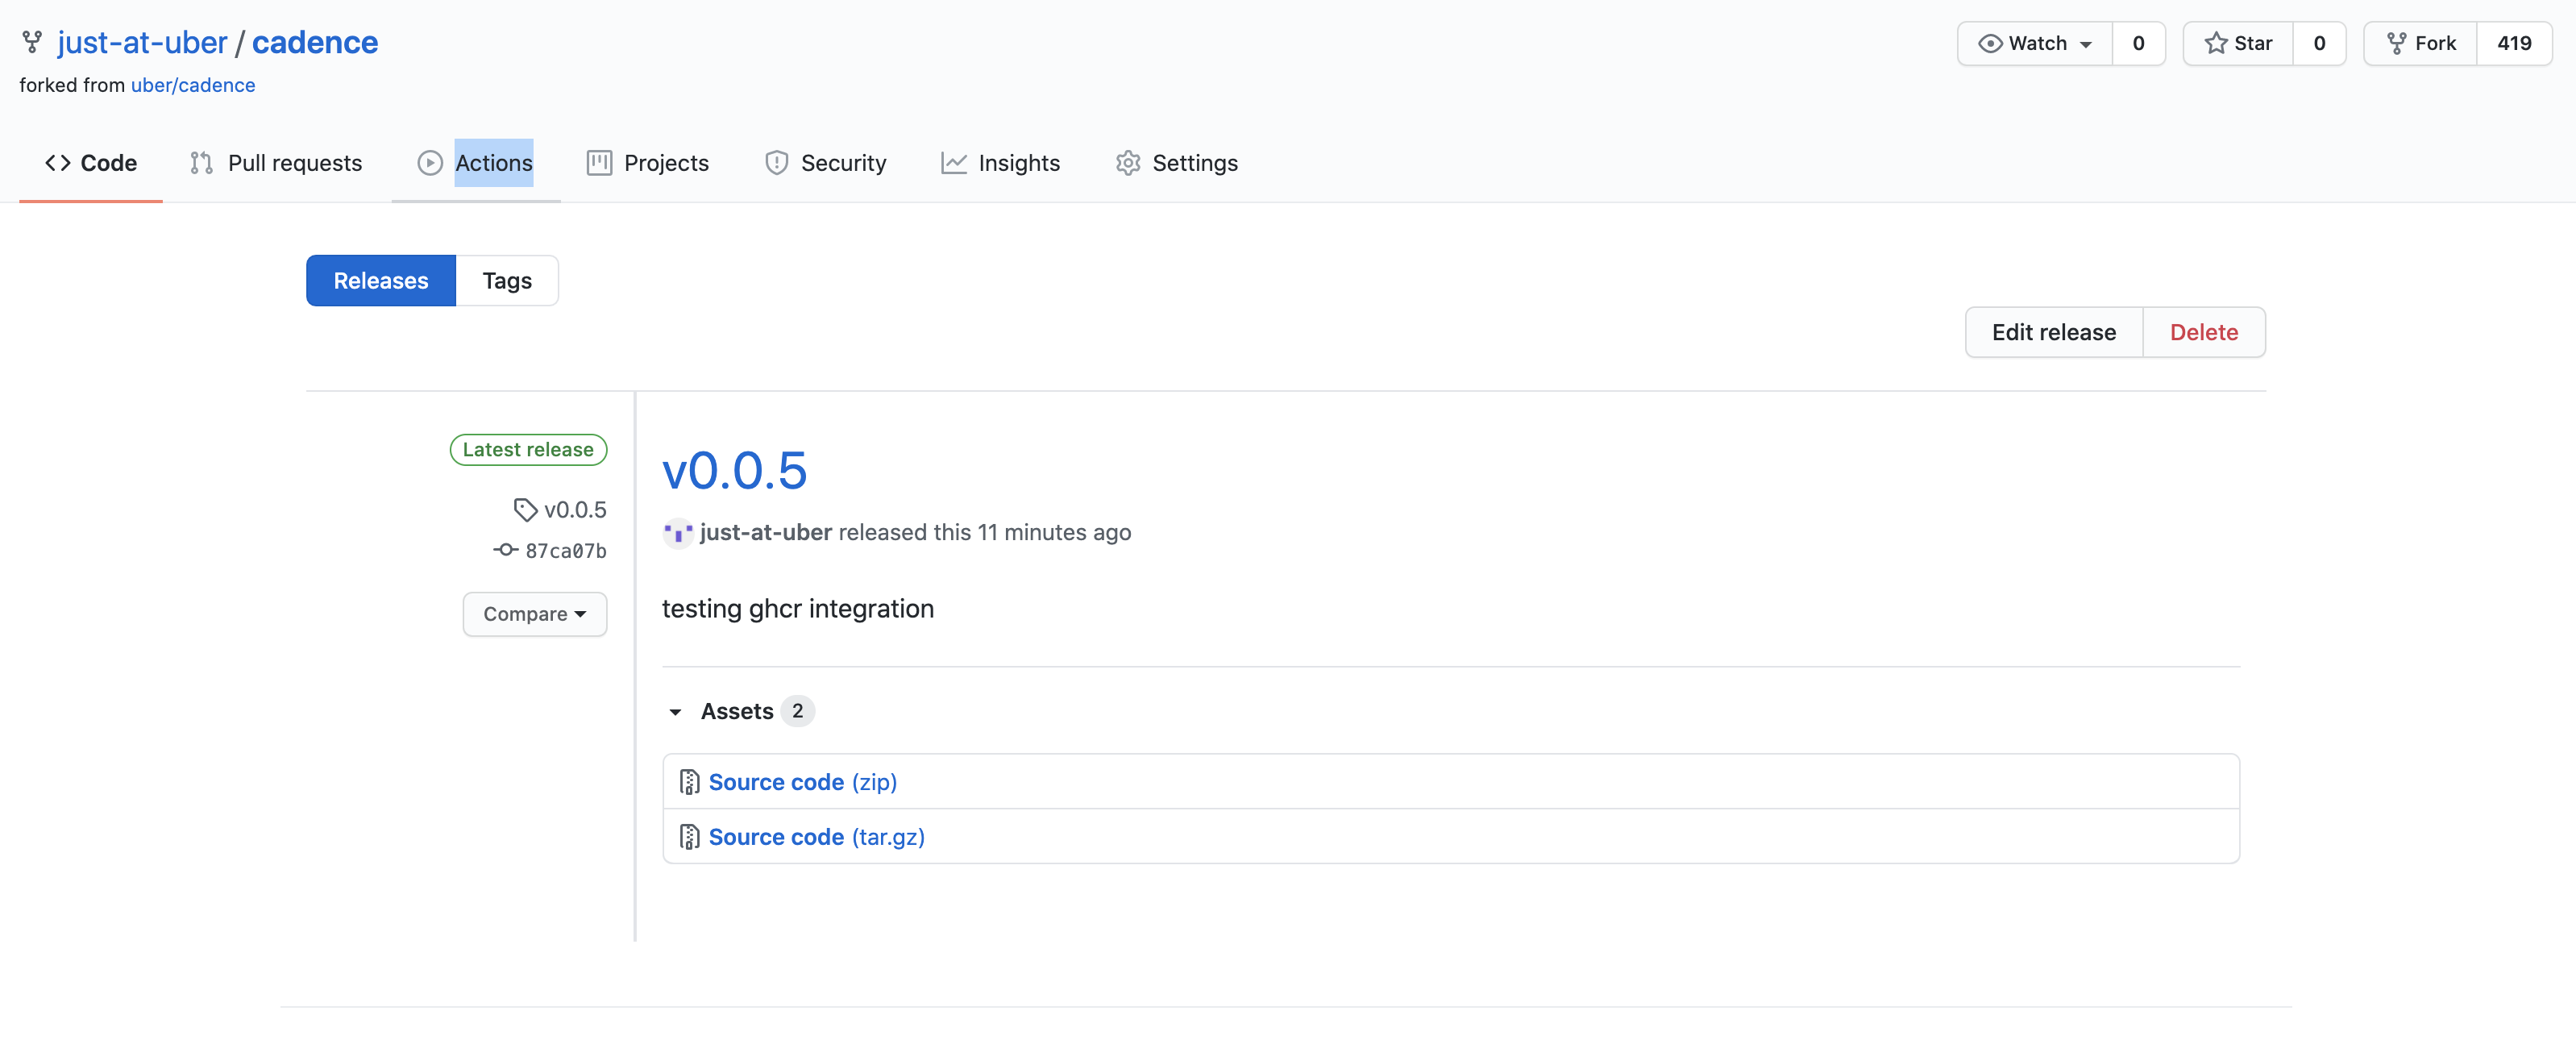Open the uber/cadence upstream link
Image resolution: width=2576 pixels, height=1040 pixels.
pyautogui.click(x=193, y=85)
